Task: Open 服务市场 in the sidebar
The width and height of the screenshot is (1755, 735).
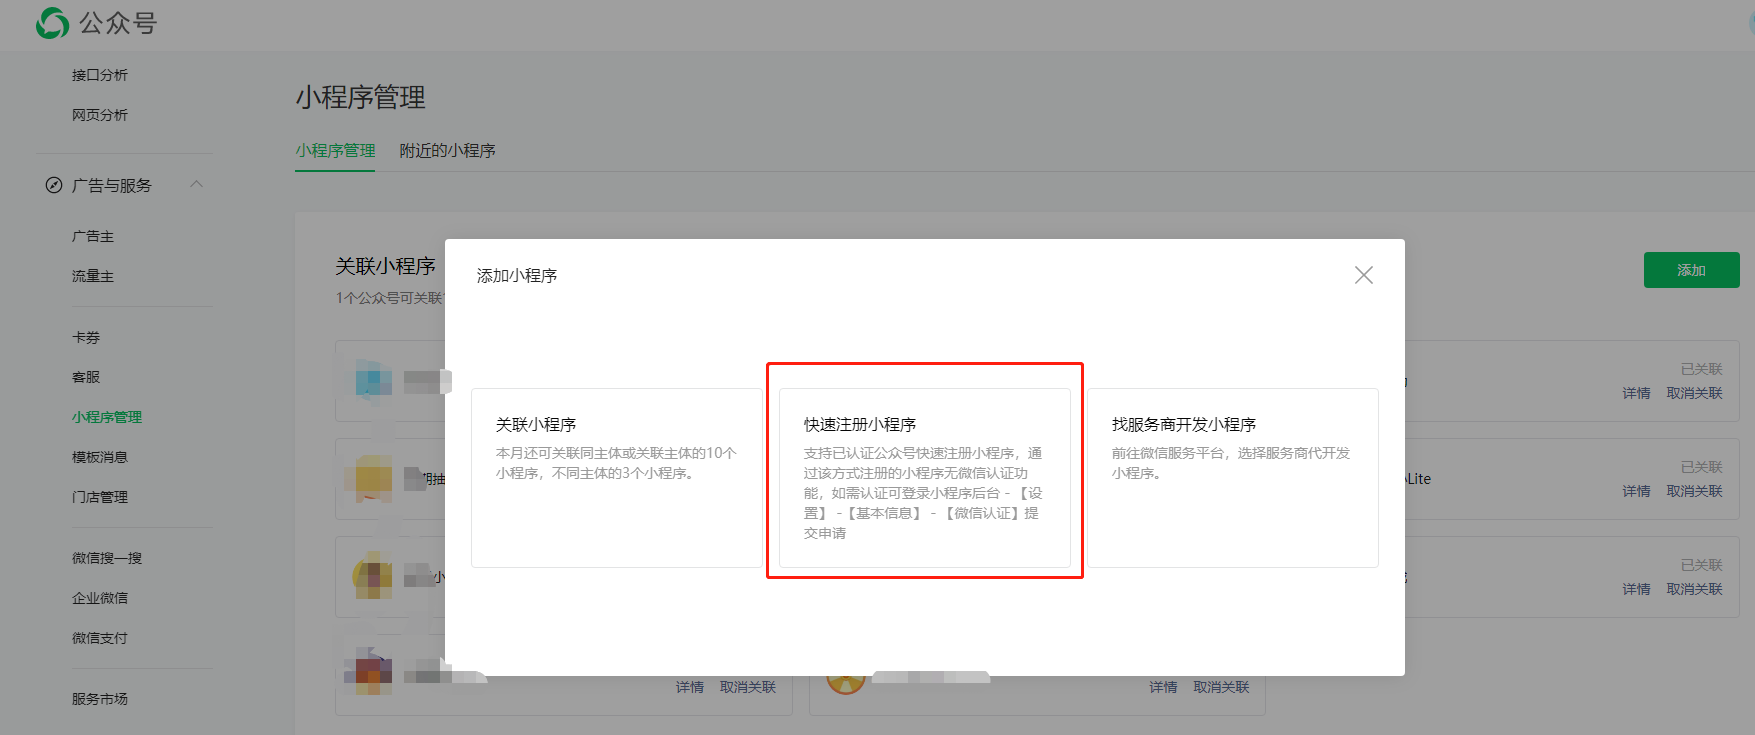Action: [100, 699]
